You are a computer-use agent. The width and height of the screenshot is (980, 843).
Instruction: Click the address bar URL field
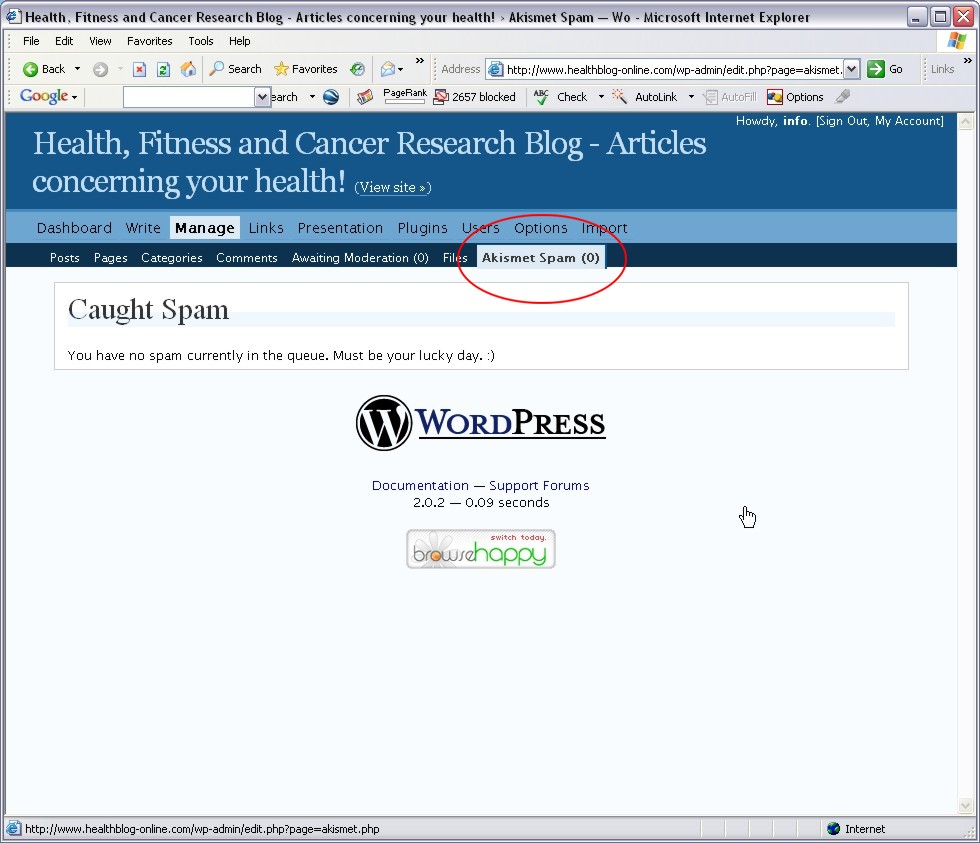[x=674, y=69]
